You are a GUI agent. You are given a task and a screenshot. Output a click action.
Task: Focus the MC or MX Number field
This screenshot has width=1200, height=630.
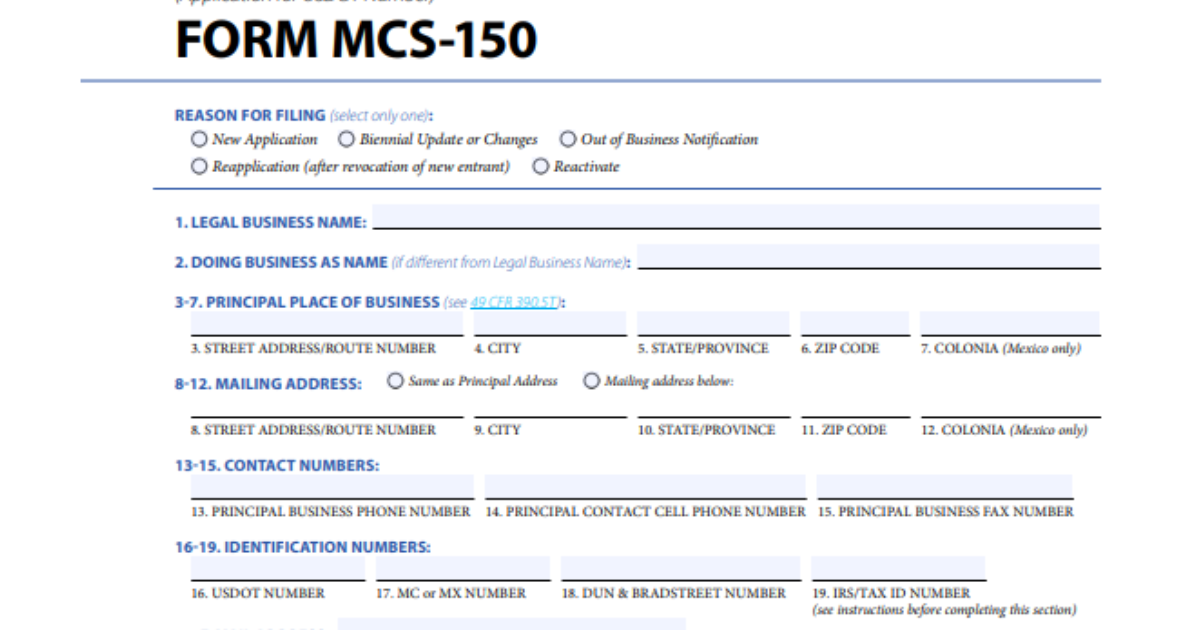coord(462,568)
